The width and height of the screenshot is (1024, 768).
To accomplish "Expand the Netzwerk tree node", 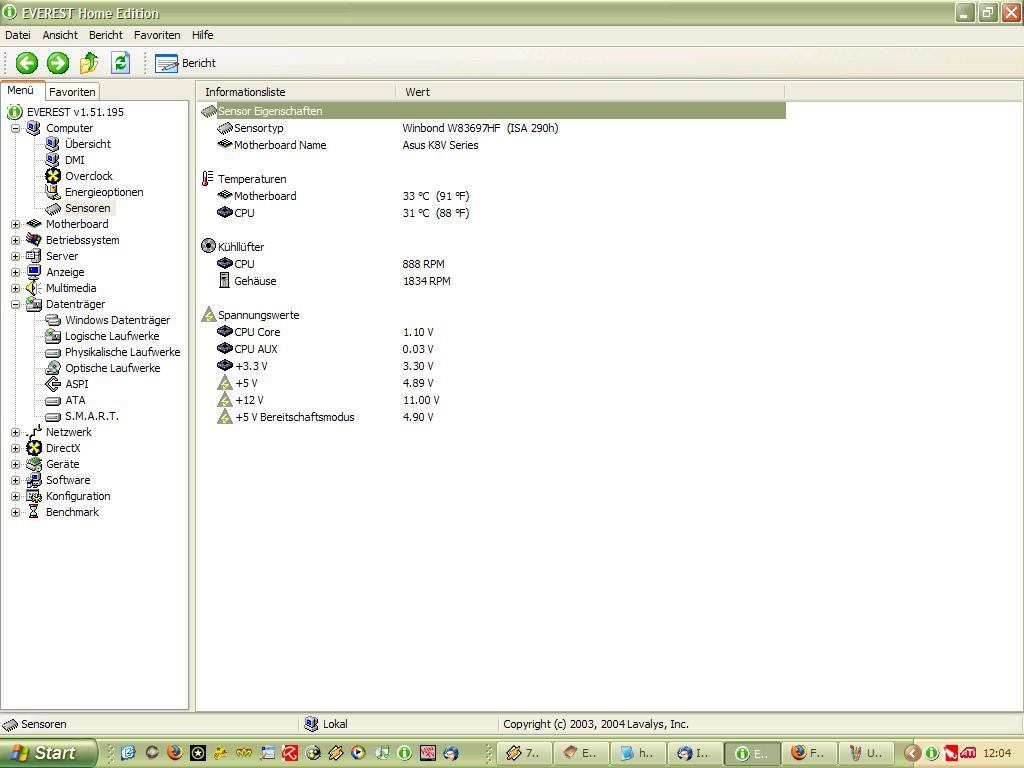I will click(15, 432).
